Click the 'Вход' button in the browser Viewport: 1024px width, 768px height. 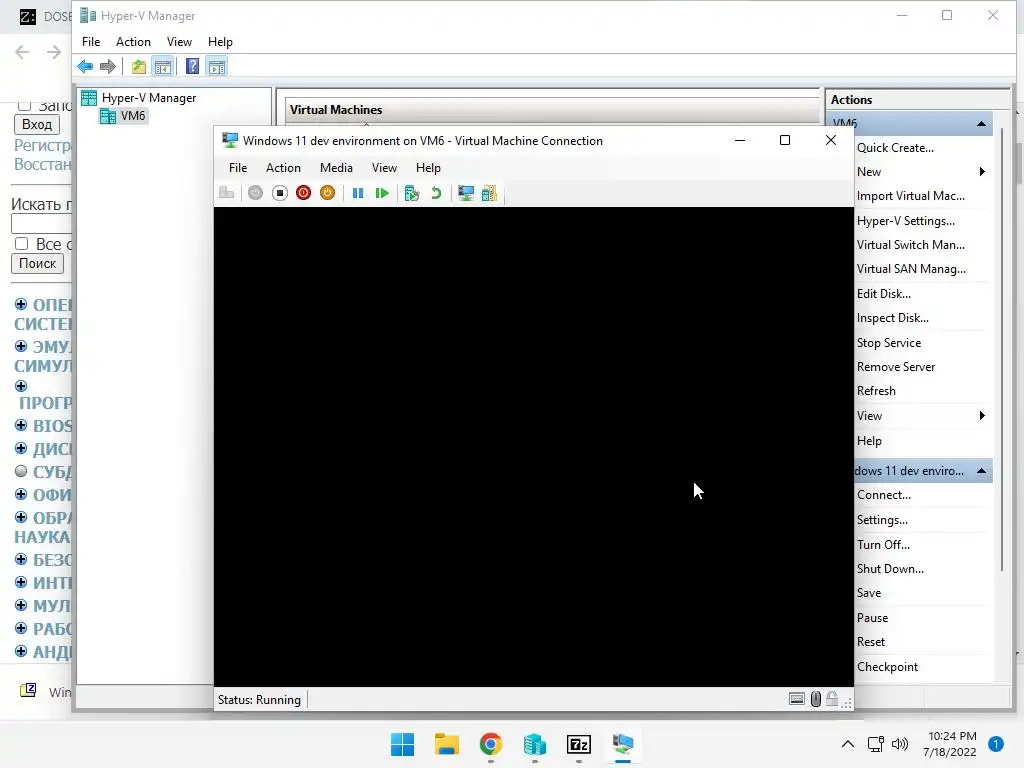tap(37, 124)
